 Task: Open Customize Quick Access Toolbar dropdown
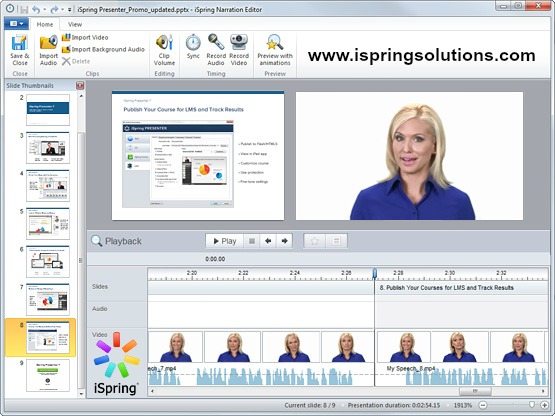point(69,10)
